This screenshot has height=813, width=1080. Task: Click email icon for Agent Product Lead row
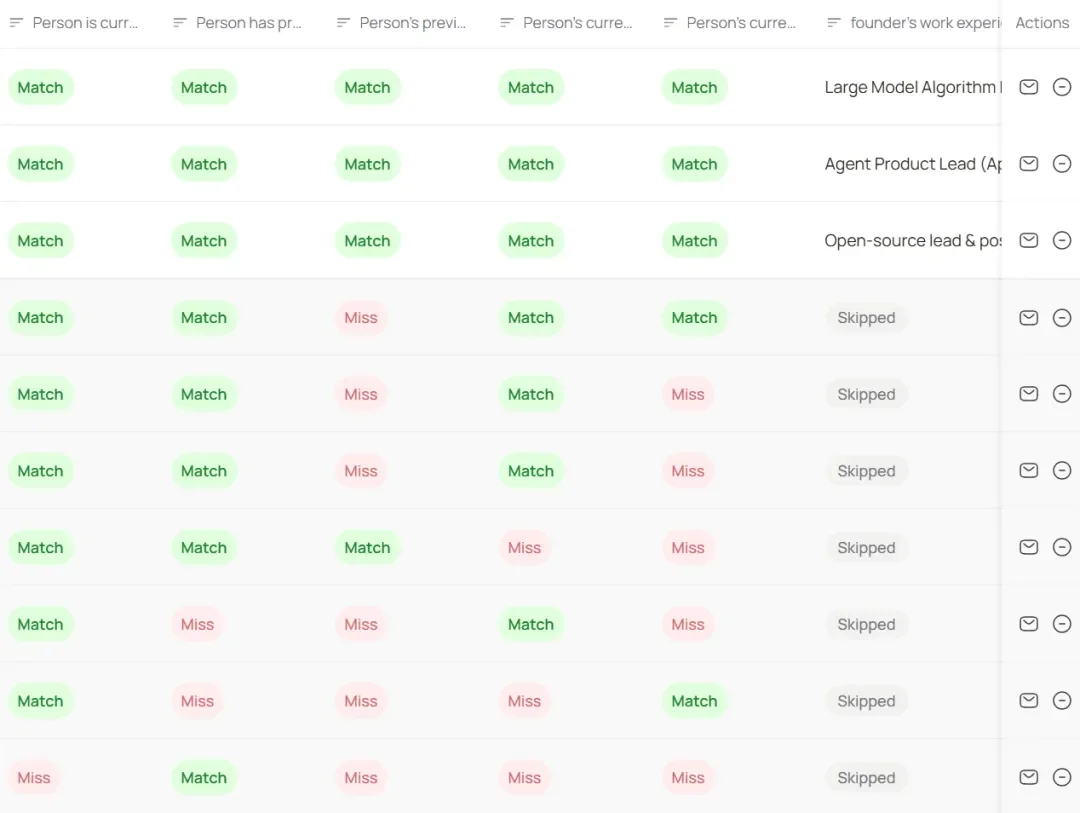click(1028, 163)
